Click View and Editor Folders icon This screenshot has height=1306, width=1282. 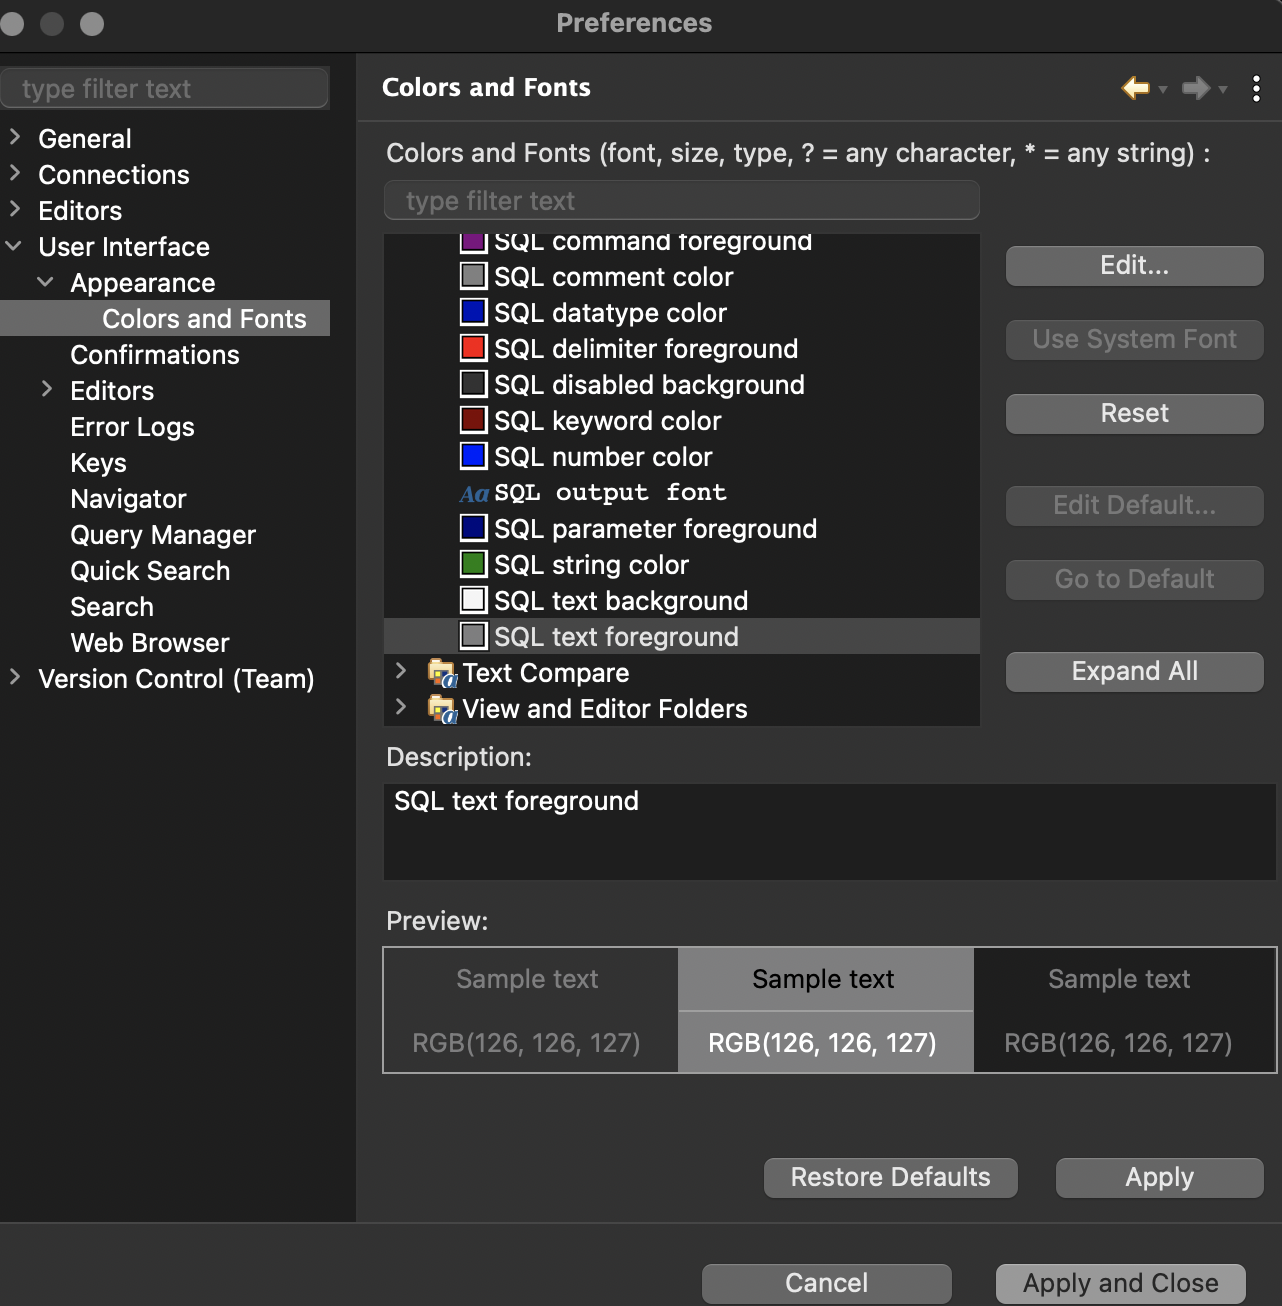(442, 709)
